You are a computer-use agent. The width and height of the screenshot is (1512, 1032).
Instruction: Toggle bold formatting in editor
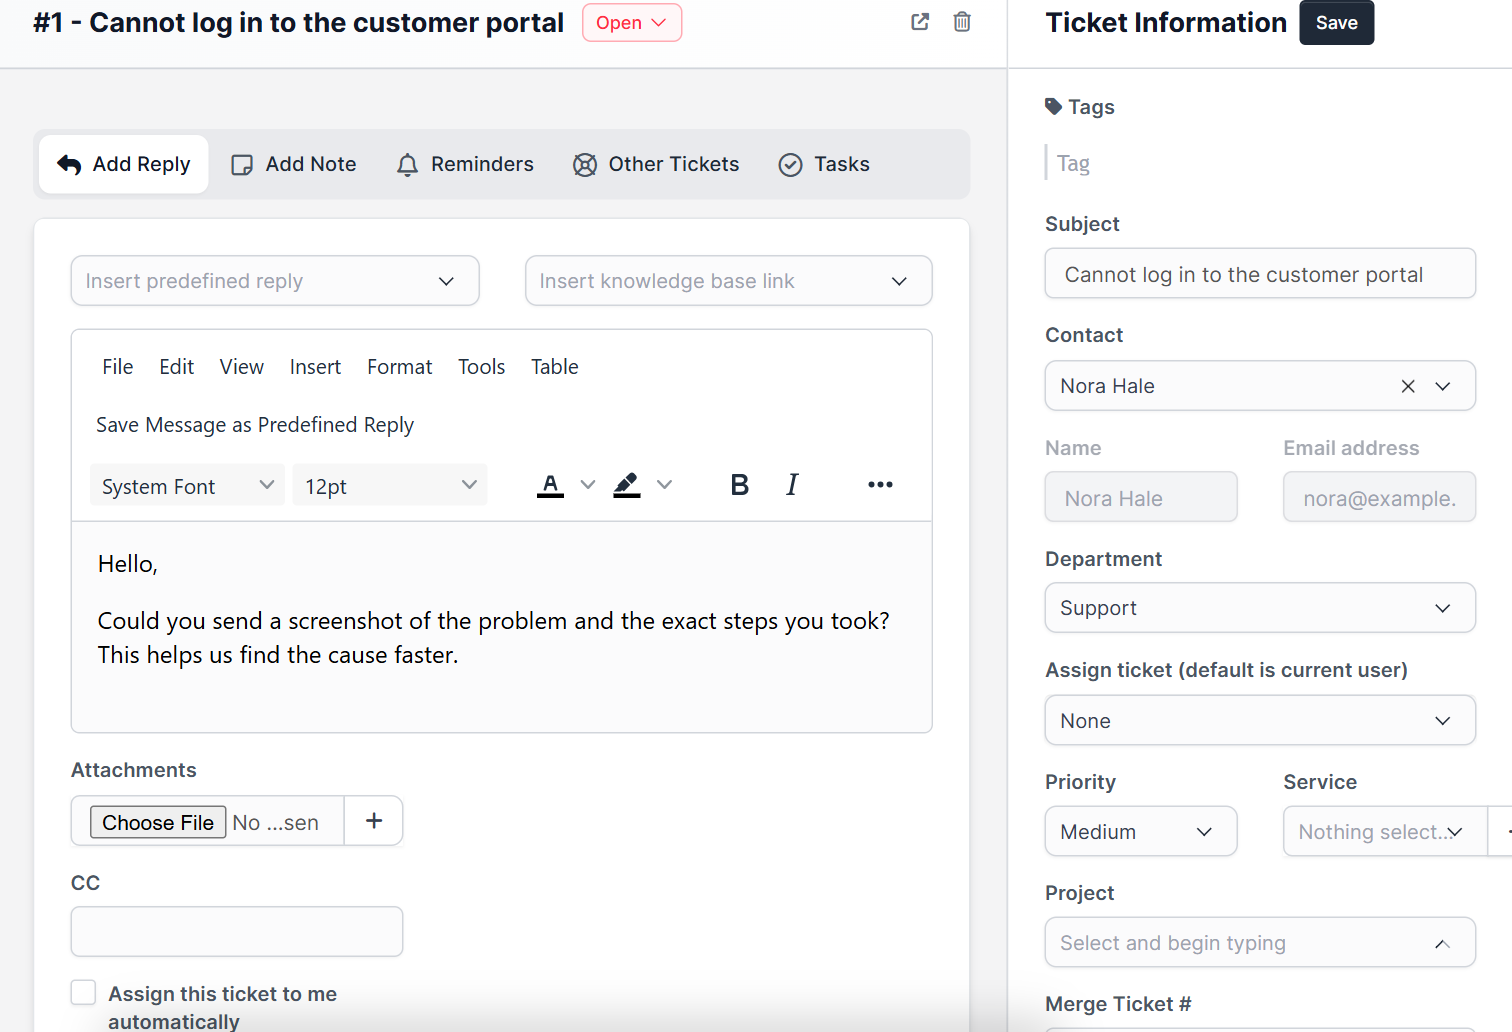pyautogui.click(x=740, y=485)
